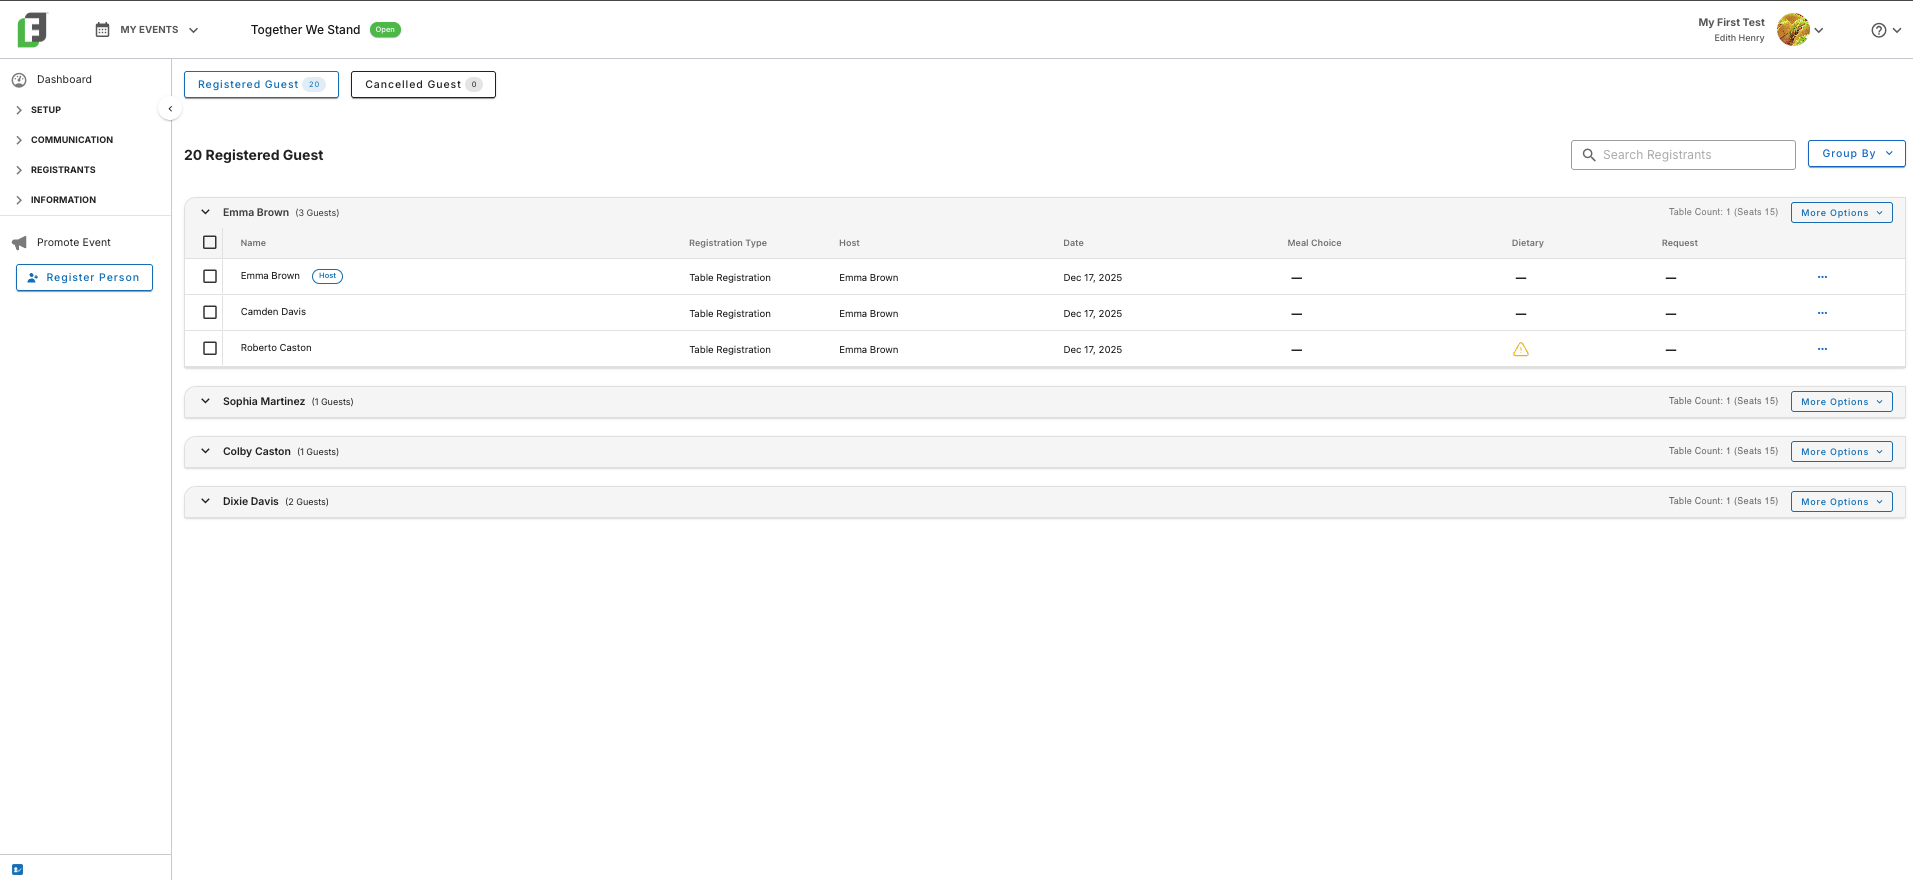Expand the Sophia Martinez guest group

(205, 401)
